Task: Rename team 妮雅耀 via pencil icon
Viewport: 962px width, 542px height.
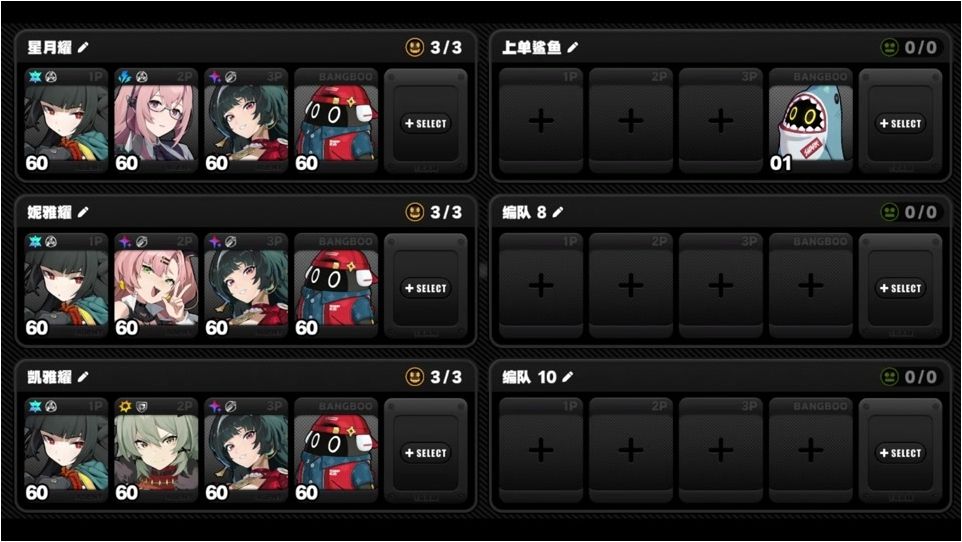Action: point(83,212)
